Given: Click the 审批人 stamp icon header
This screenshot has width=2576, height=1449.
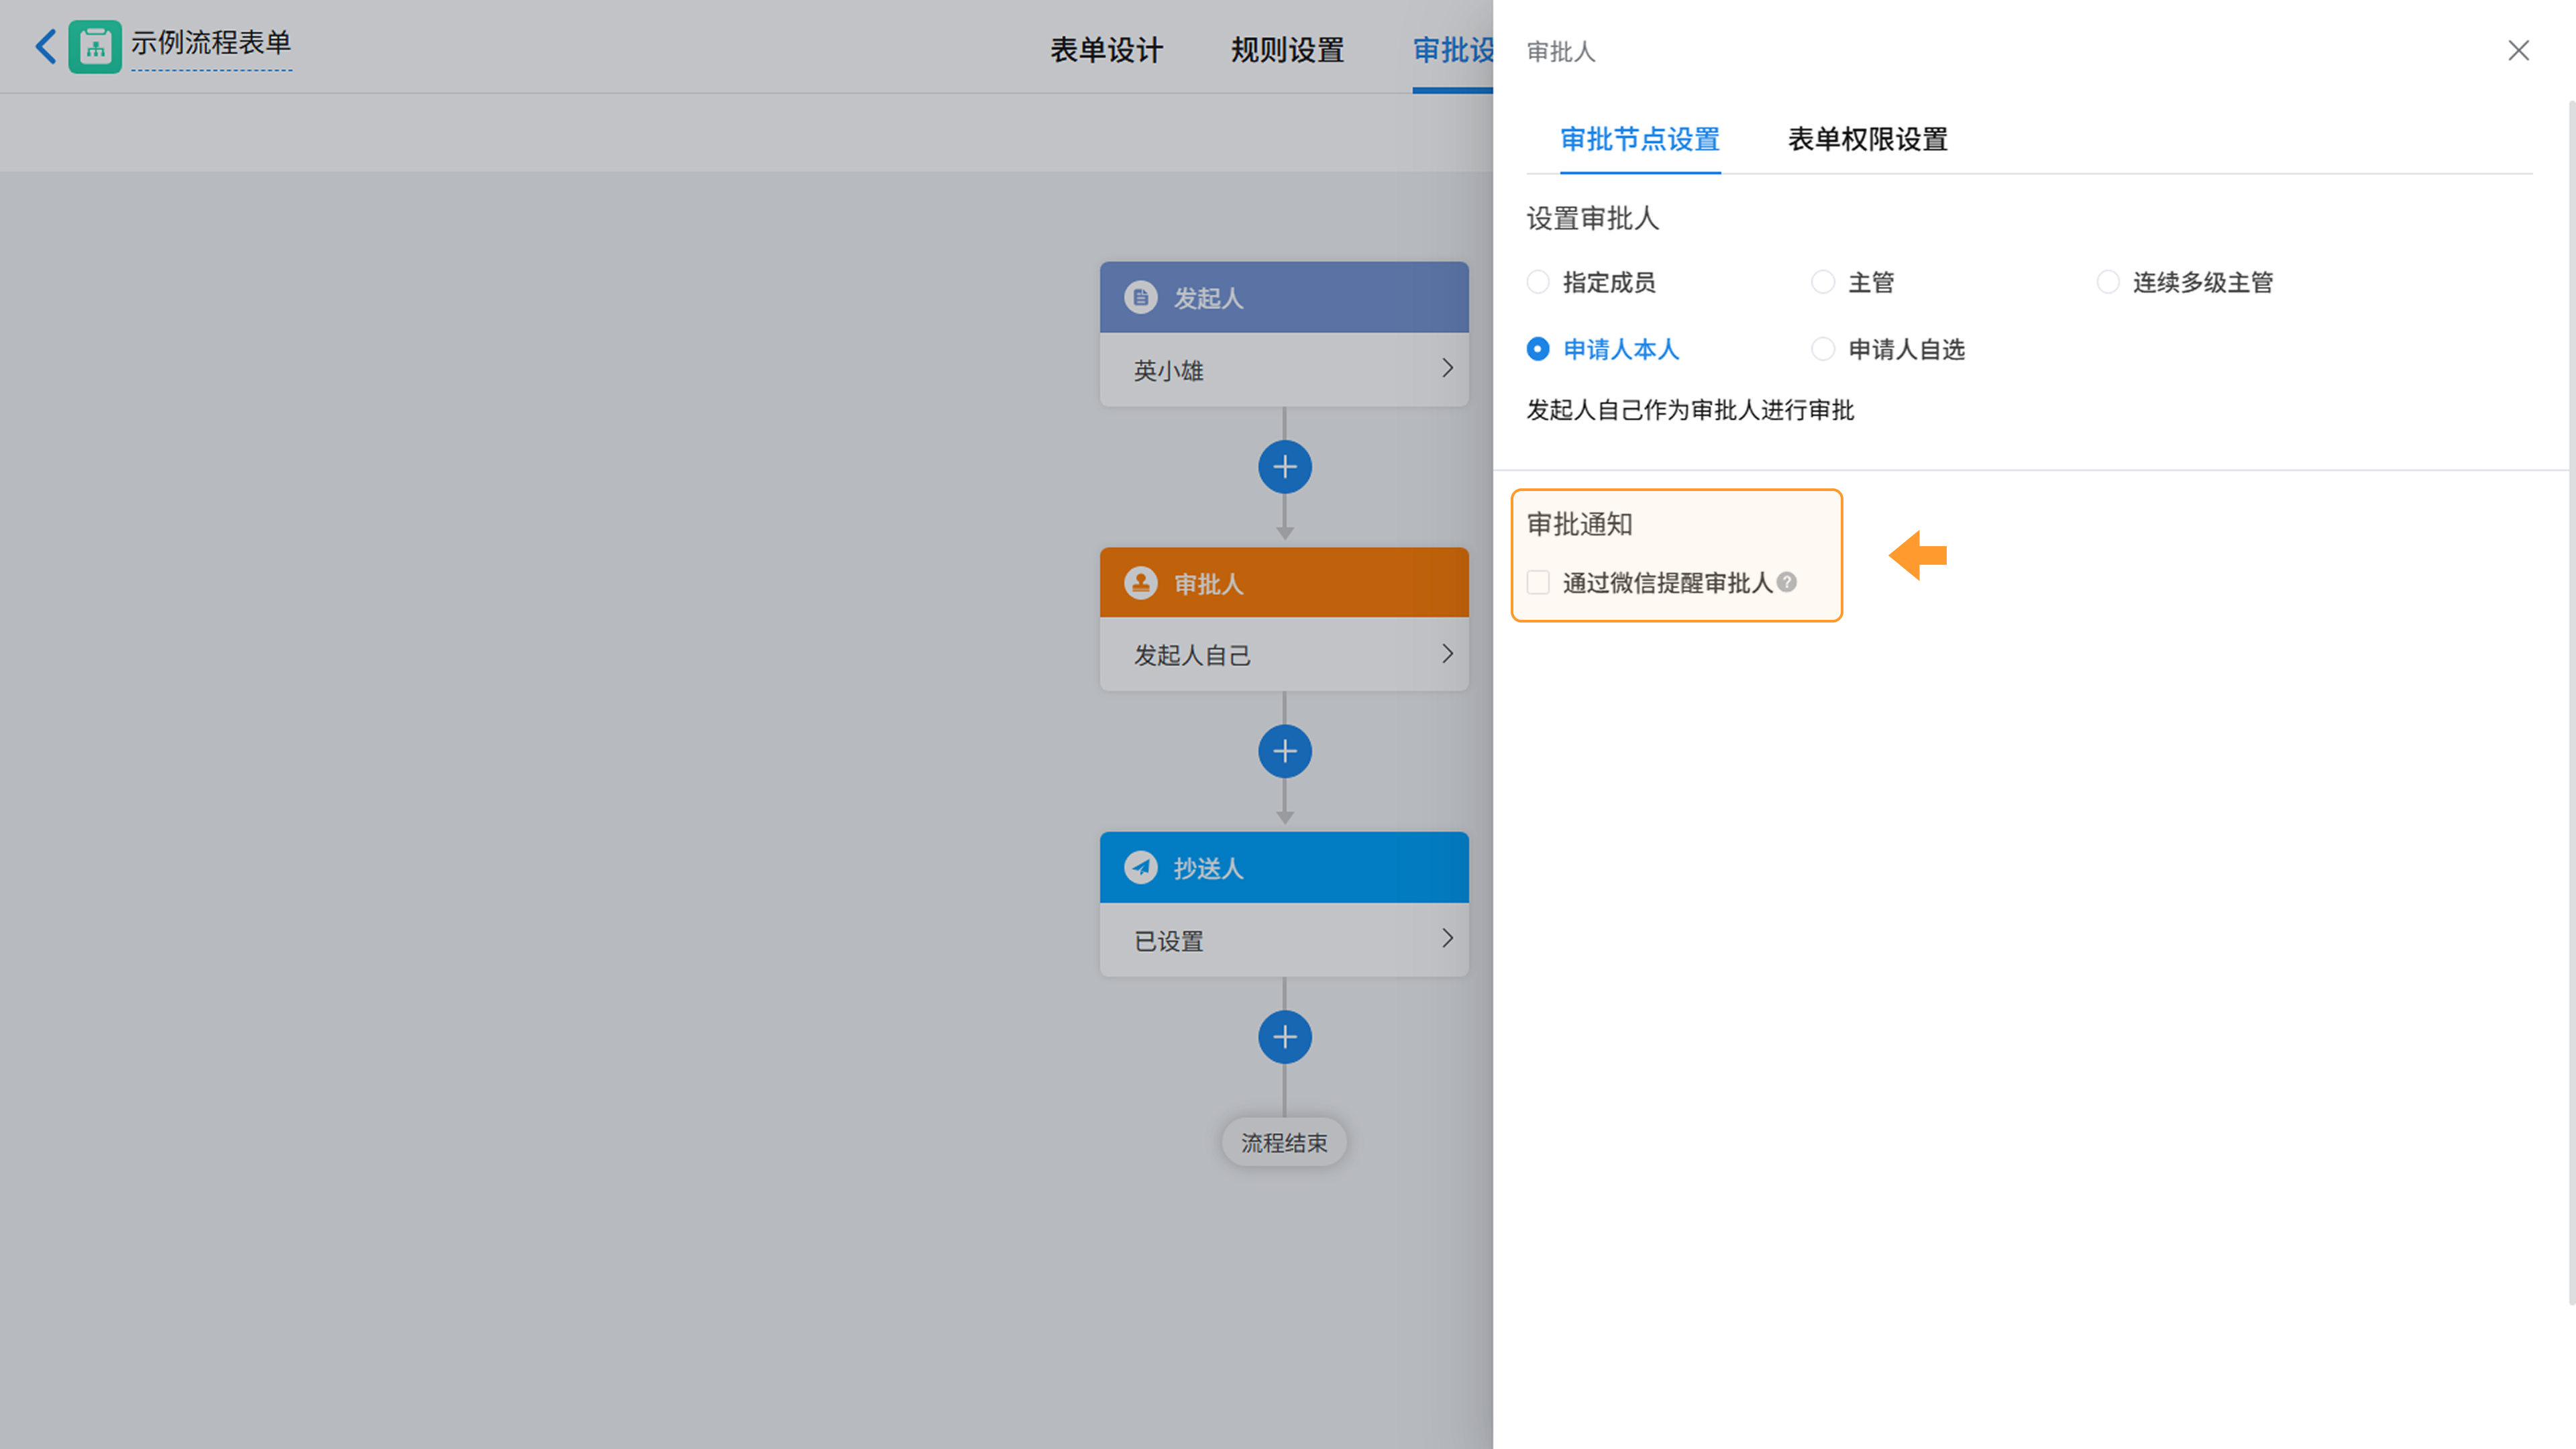Looking at the screenshot, I should pos(1140,583).
